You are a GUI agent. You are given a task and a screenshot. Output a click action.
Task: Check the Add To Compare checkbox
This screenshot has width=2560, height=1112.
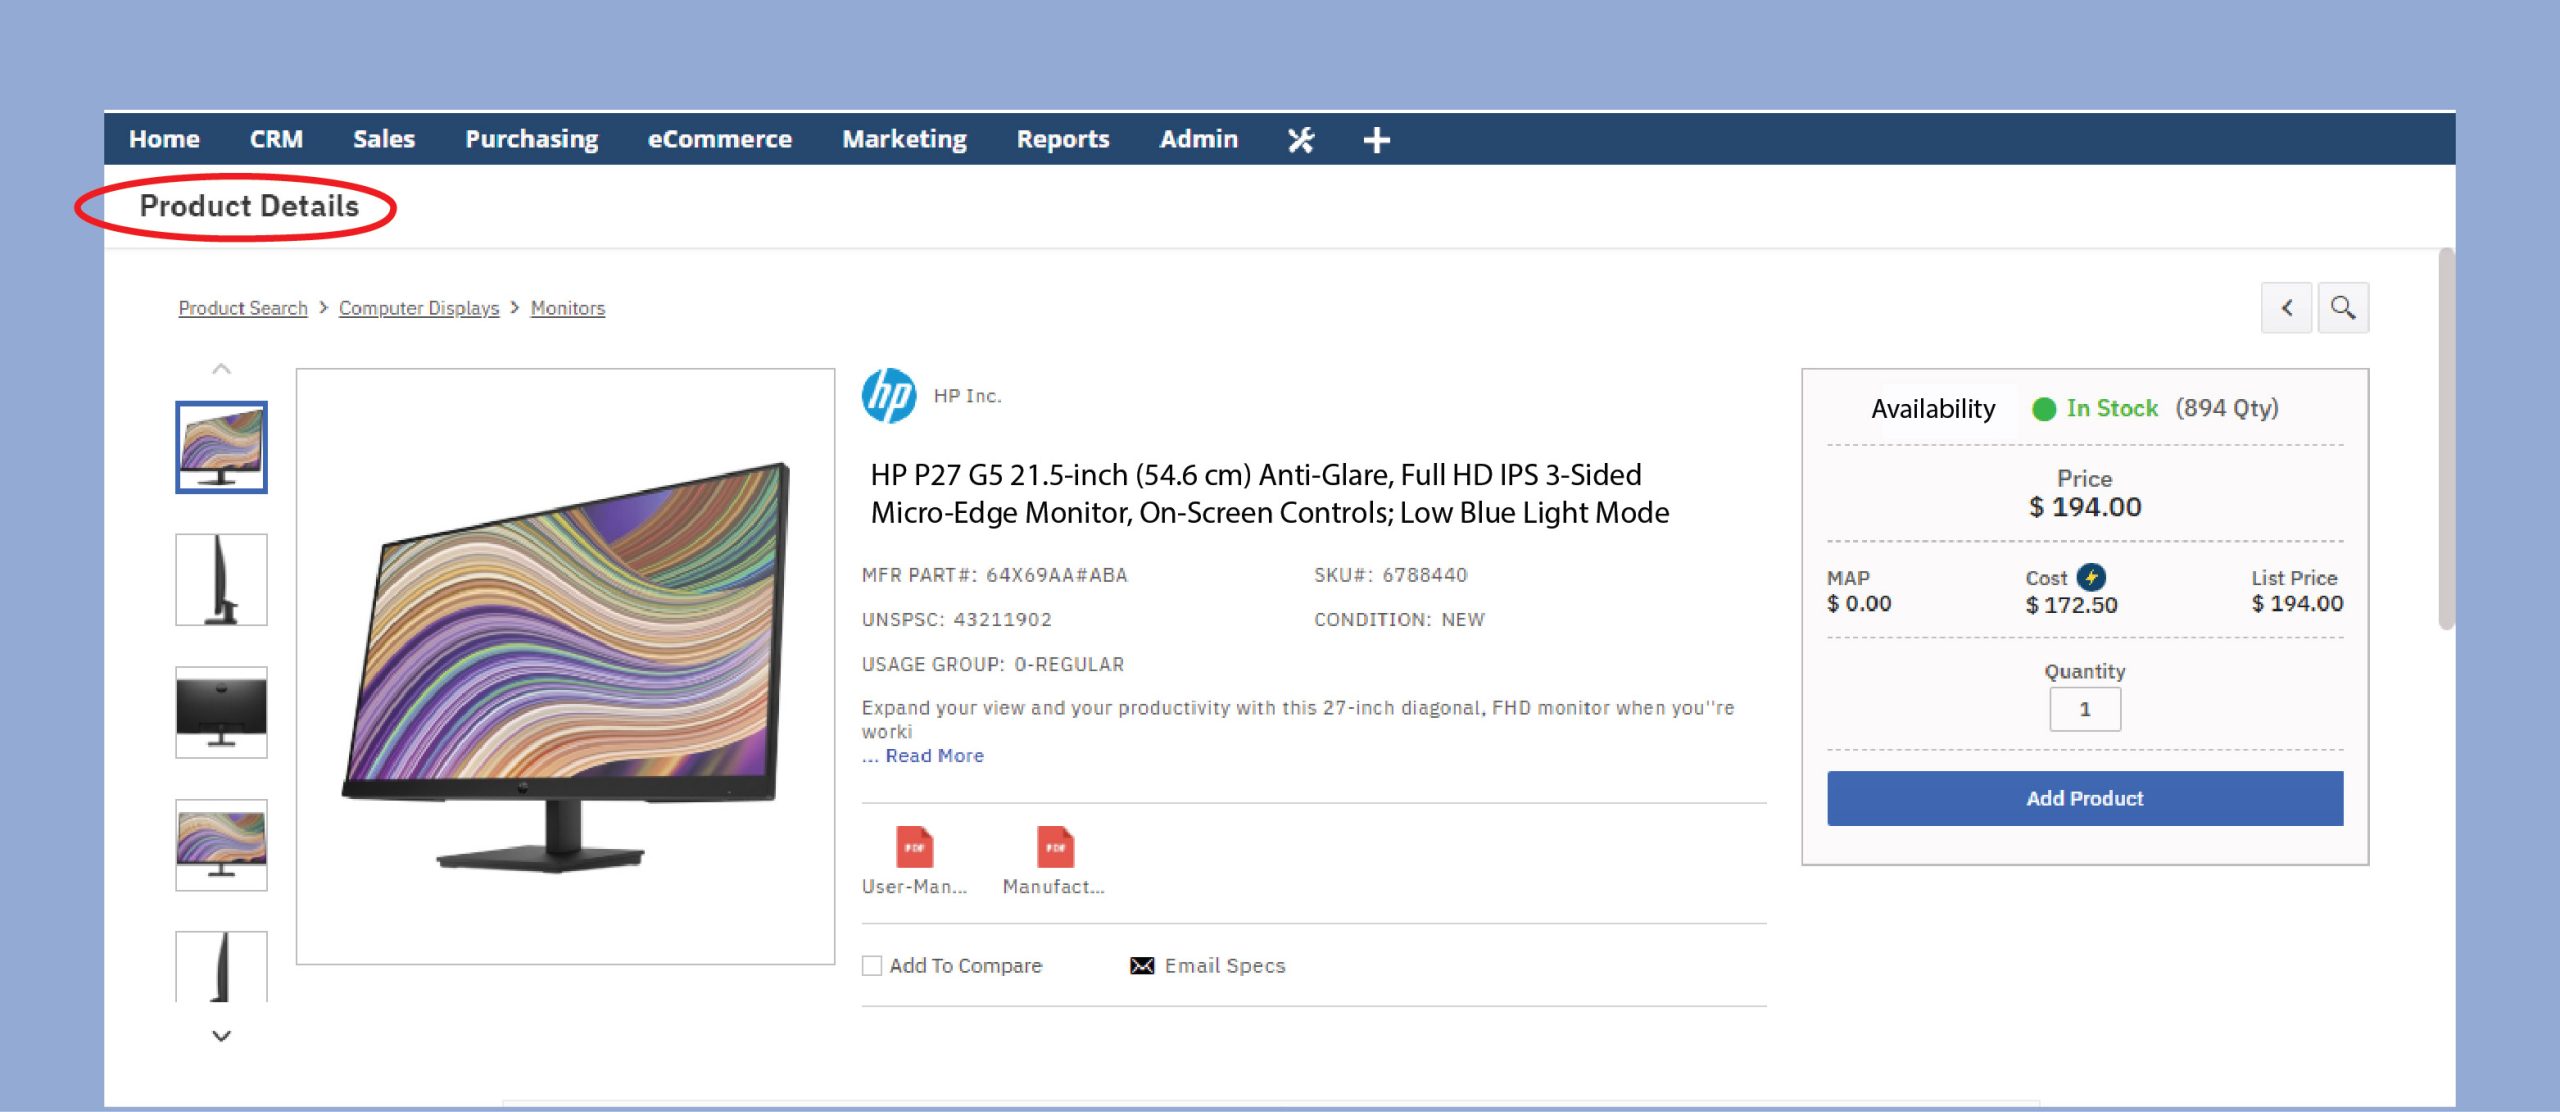point(872,965)
